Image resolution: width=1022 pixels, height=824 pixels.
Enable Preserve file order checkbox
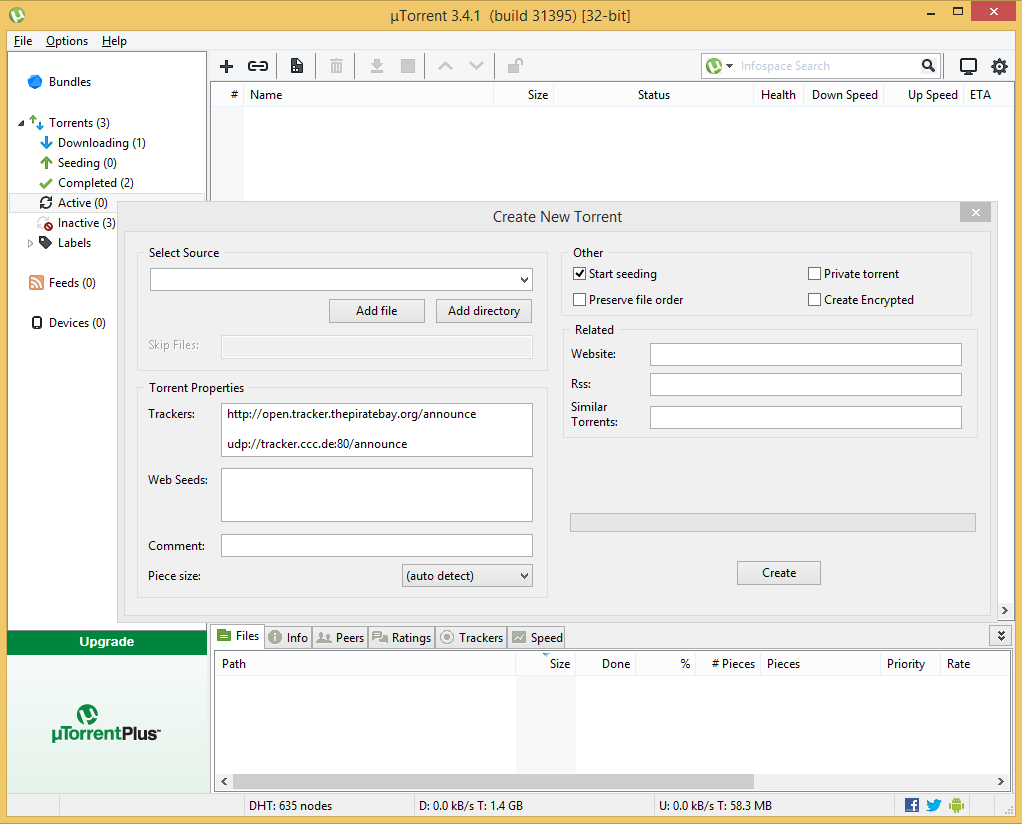point(579,300)
